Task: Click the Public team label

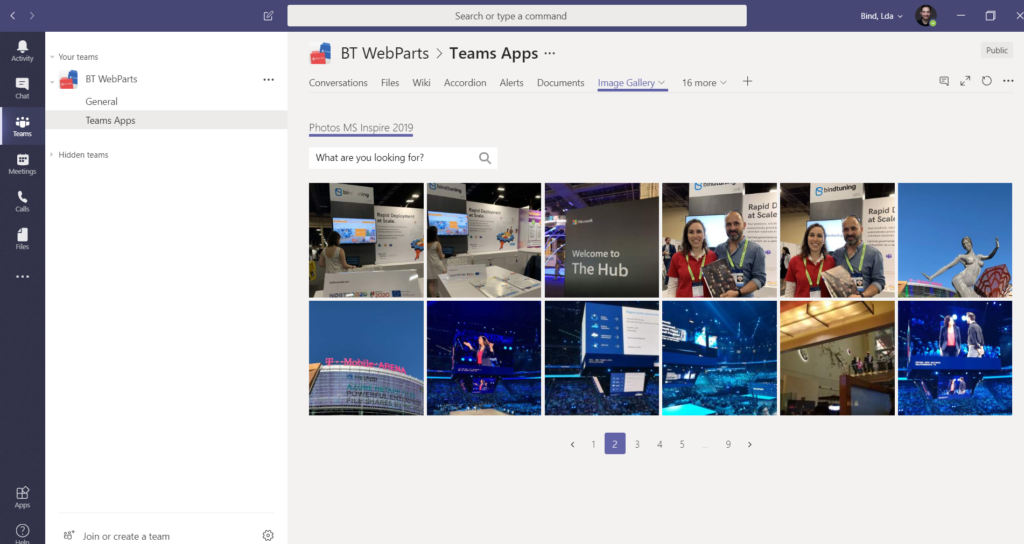Action: click(x=997, y=50)
